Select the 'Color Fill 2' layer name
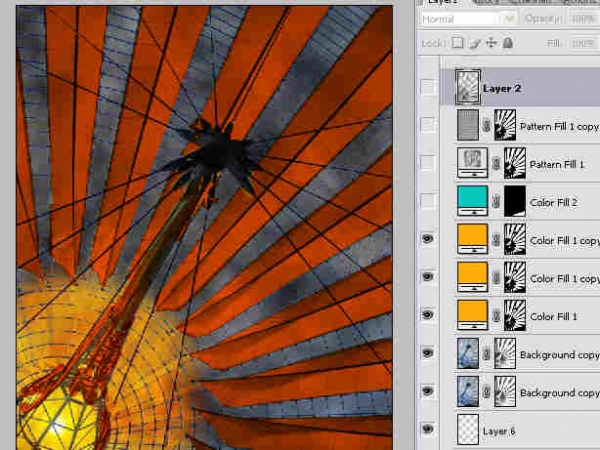The height and width of the screenshot is (450, 600). click(x=553, y=202)
